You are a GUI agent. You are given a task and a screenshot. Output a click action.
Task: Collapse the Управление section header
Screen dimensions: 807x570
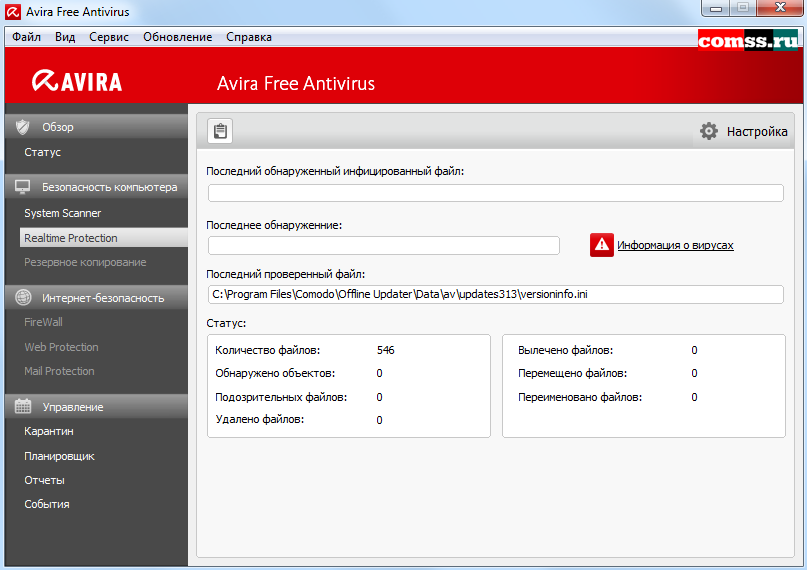click(97, 406)
